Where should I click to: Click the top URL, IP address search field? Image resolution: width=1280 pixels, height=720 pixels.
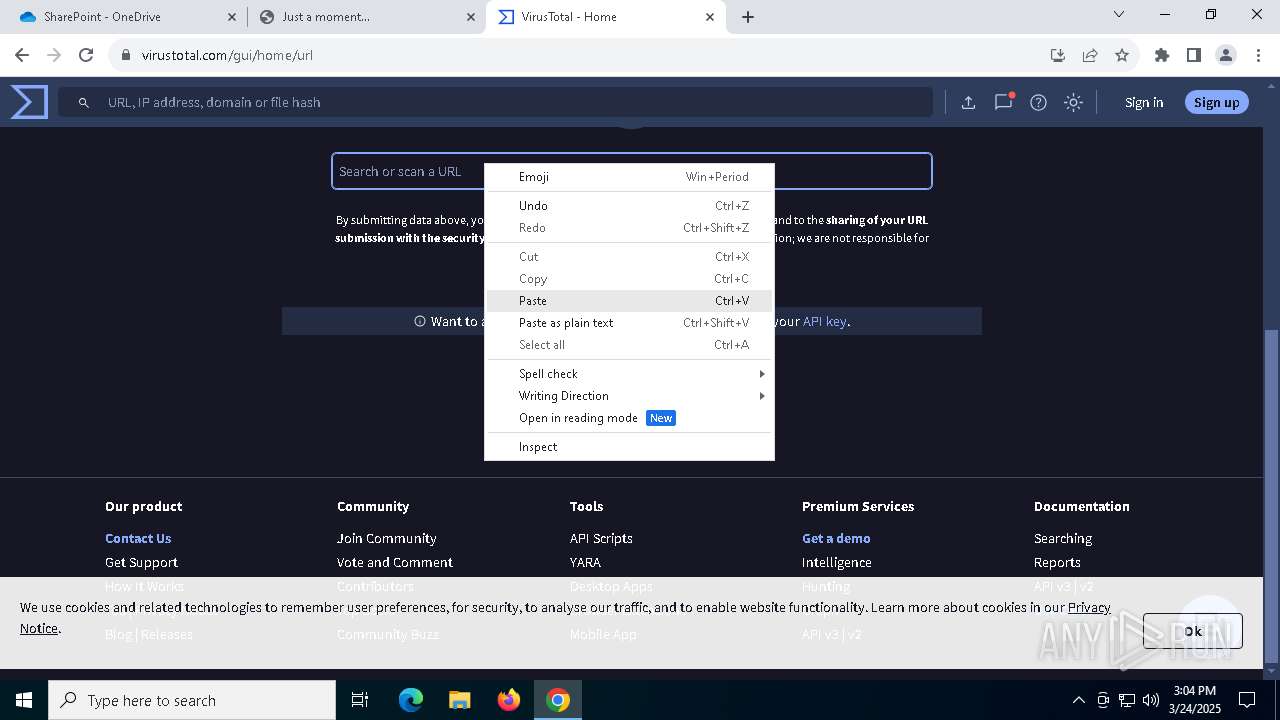click(x=495, y=102)
